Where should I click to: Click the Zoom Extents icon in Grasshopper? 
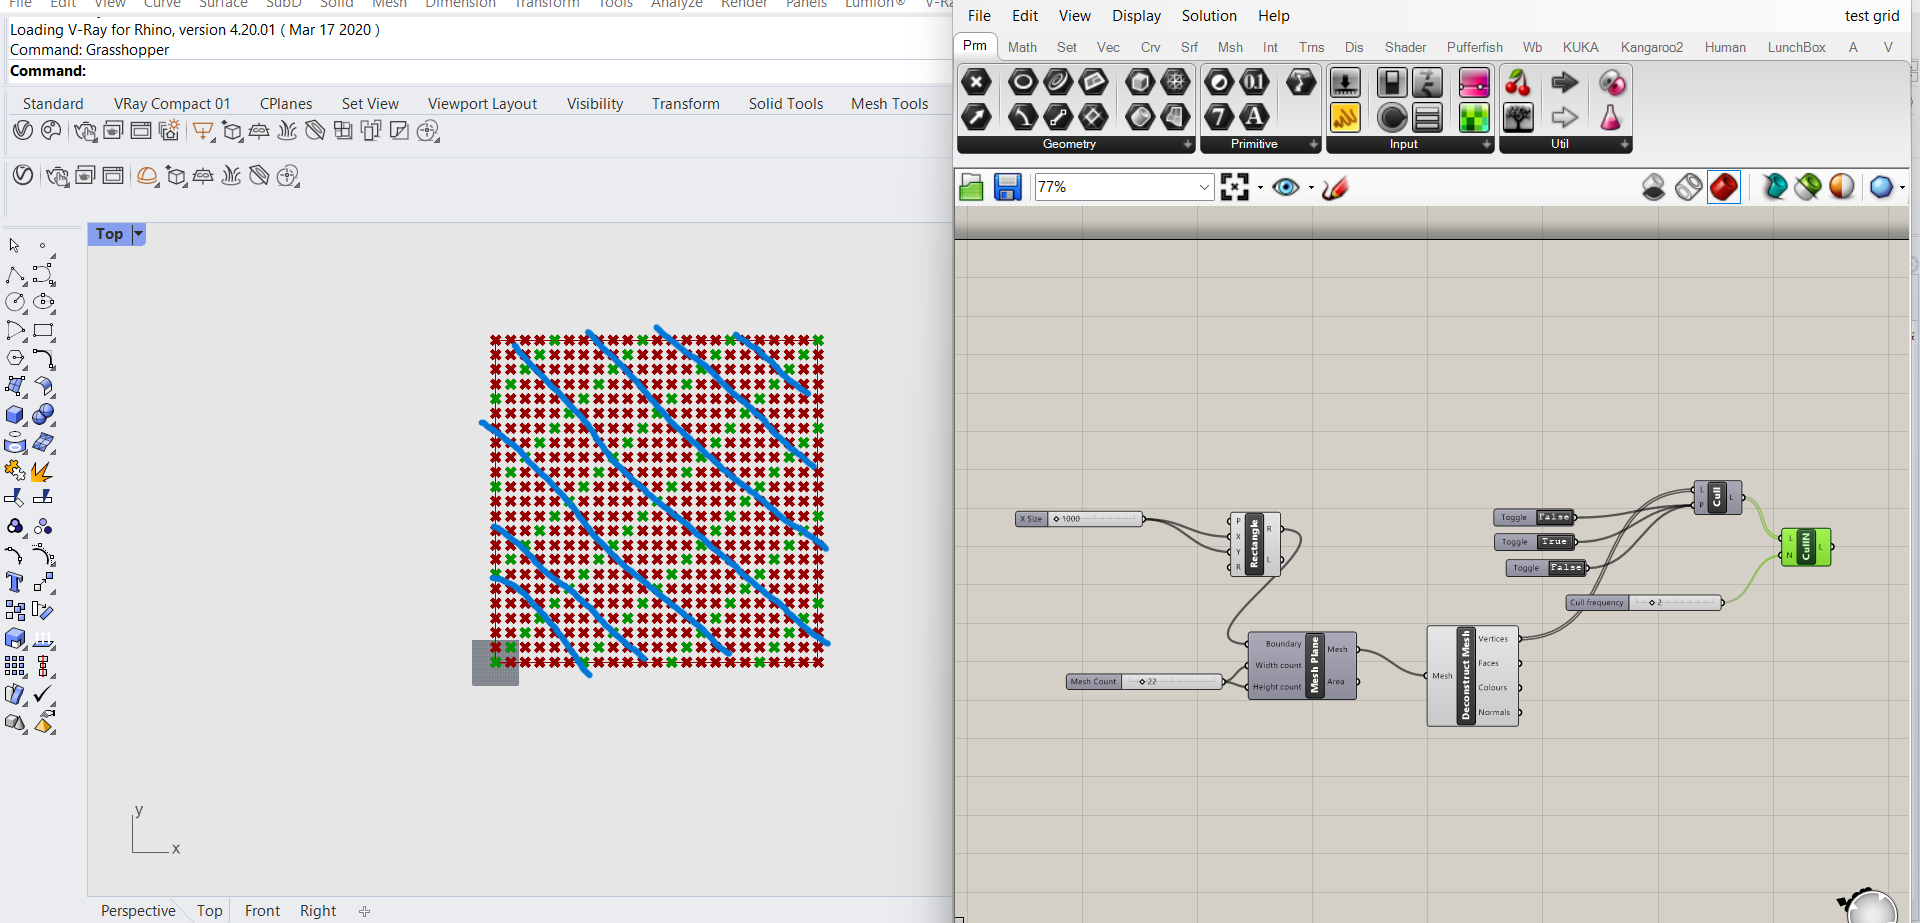(1235, 187)
